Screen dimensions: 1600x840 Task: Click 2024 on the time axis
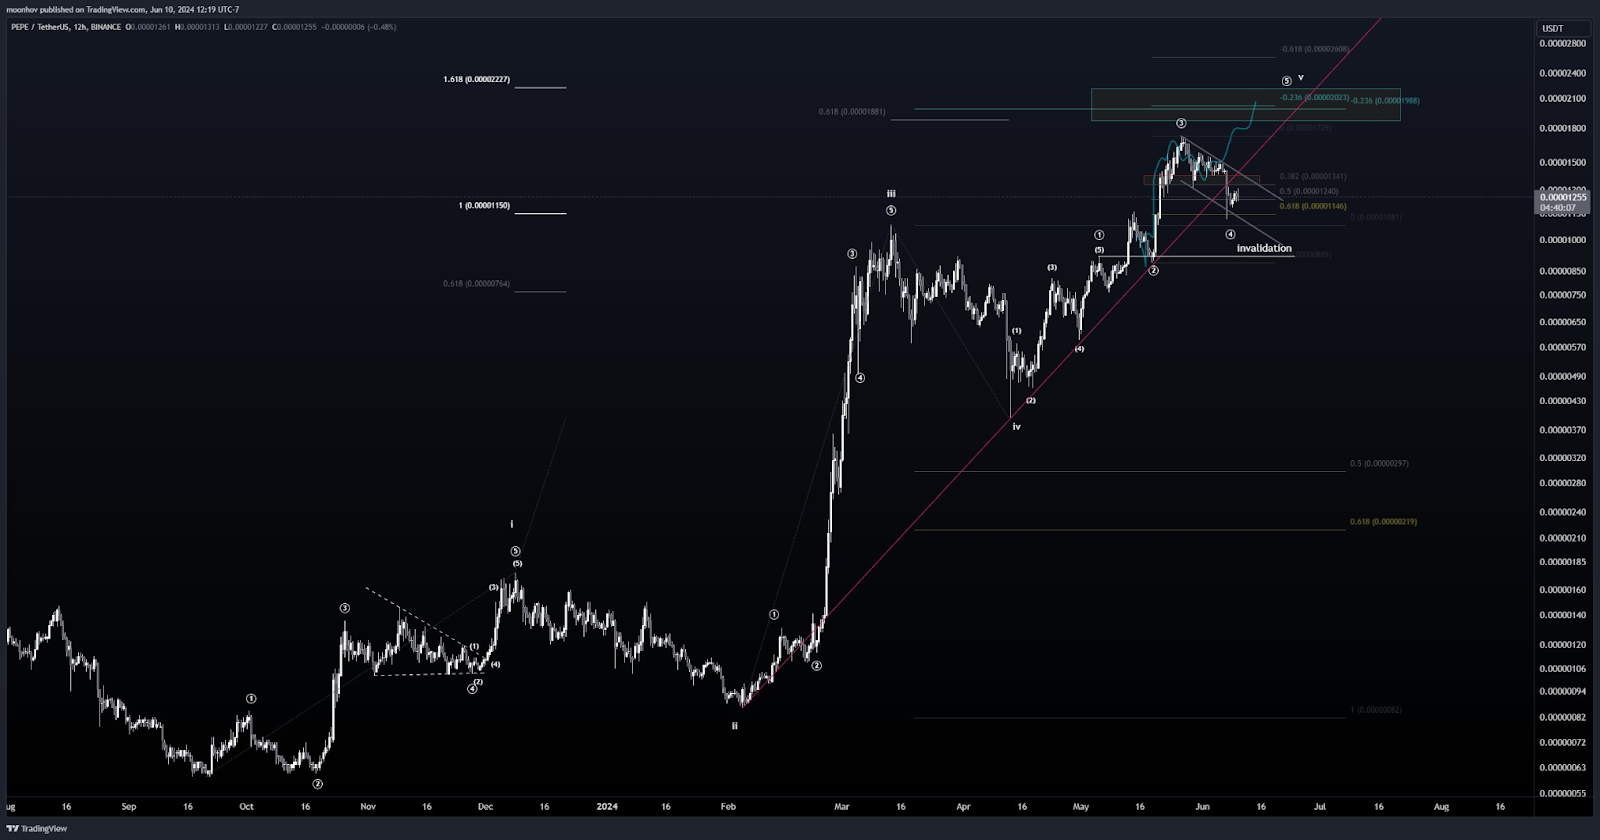click(x=606, y=806)
